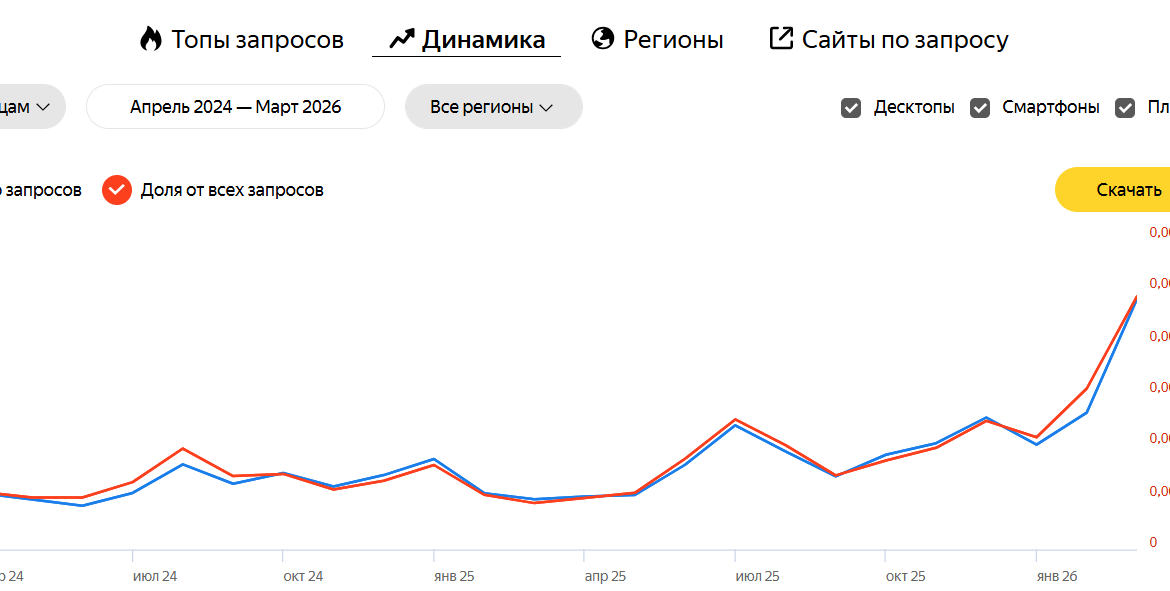The height and width of the screenshot is (591, 1170).
Task: Click the external link icon for Сайты по запросу
Action: [x=781, y=39]
